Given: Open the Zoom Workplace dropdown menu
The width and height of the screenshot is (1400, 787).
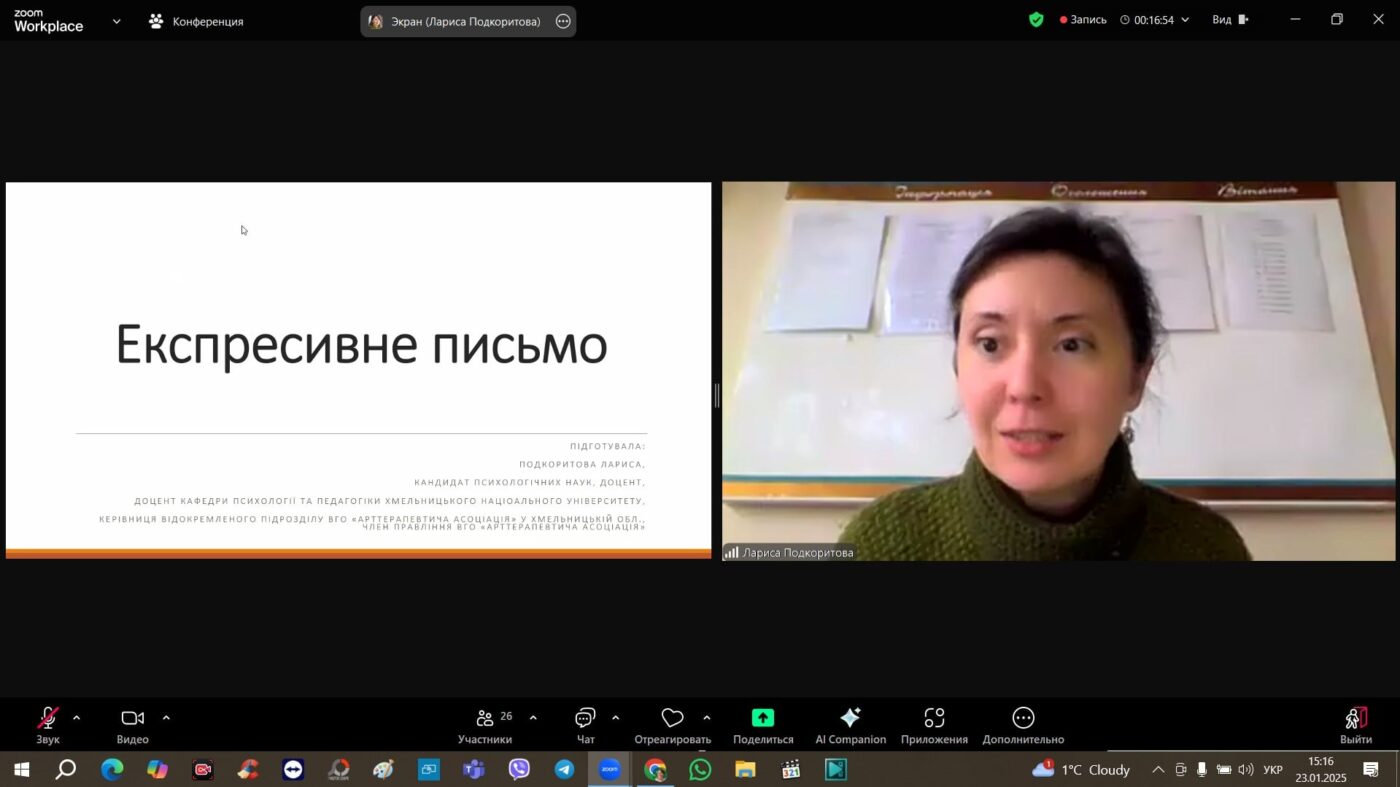Looking at the screenshot, I should tap(116, 21).
